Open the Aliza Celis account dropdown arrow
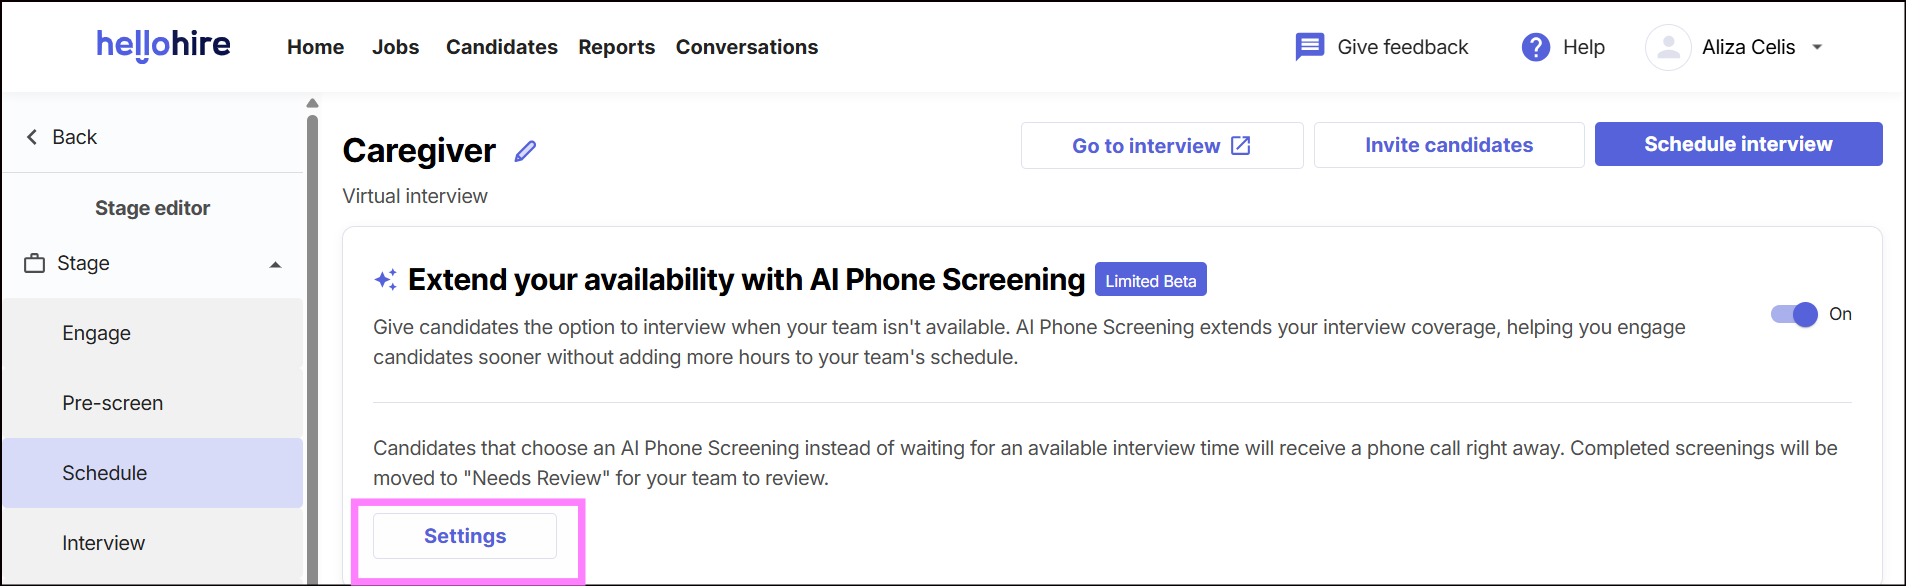This screenshot has height=586, width=1906. point(1817,47)
